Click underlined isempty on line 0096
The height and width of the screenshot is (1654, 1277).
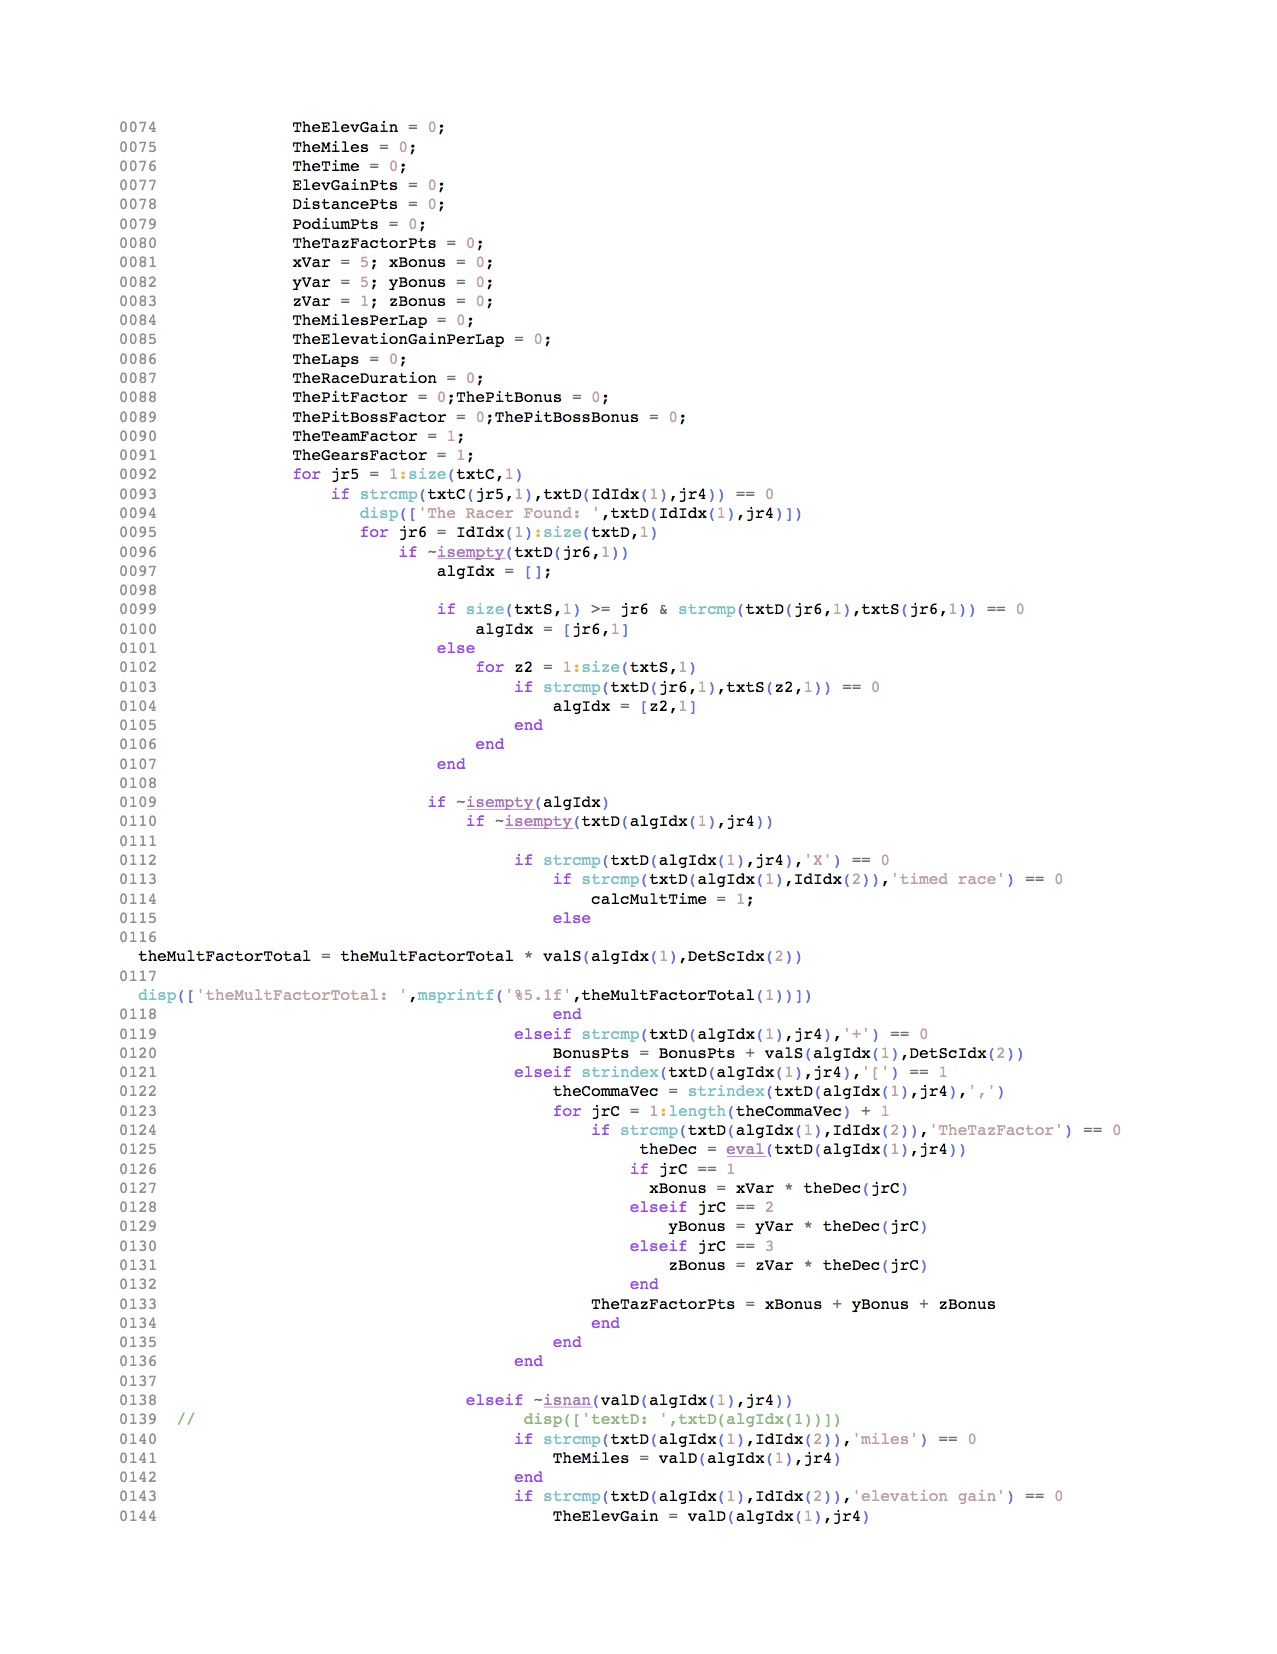point(471,552)
